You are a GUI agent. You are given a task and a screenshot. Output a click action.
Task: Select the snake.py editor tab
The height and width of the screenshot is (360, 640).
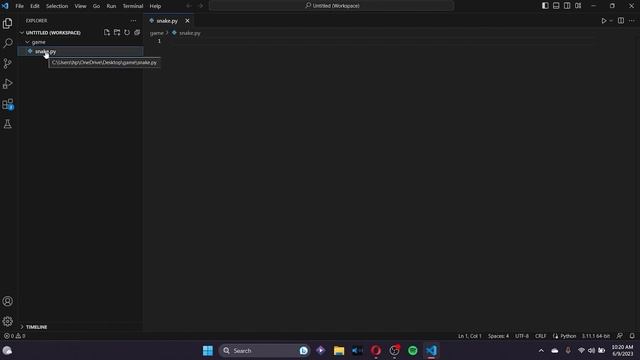coord(167,20)
